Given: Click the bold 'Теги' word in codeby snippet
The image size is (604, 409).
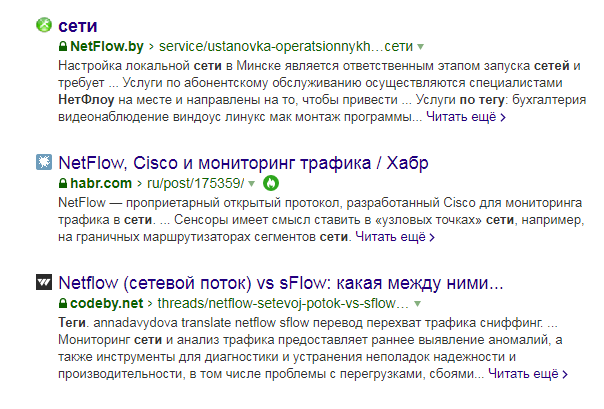Looking at the screenshot, I should pos(72,323).
